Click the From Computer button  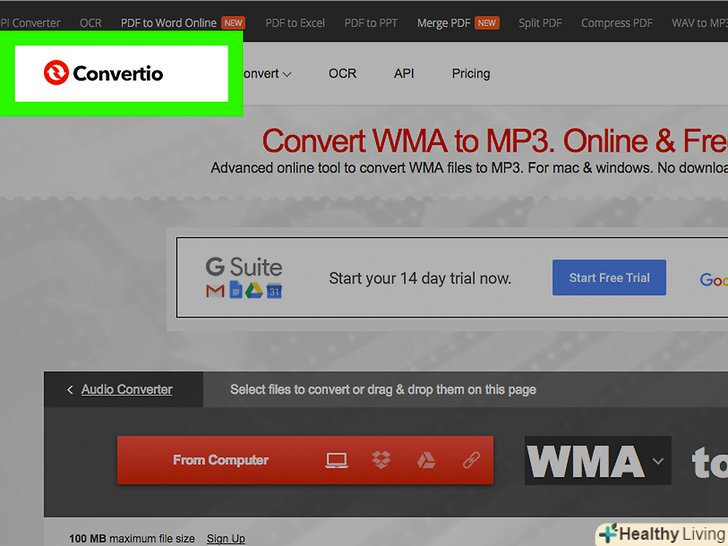coord(305,460)
